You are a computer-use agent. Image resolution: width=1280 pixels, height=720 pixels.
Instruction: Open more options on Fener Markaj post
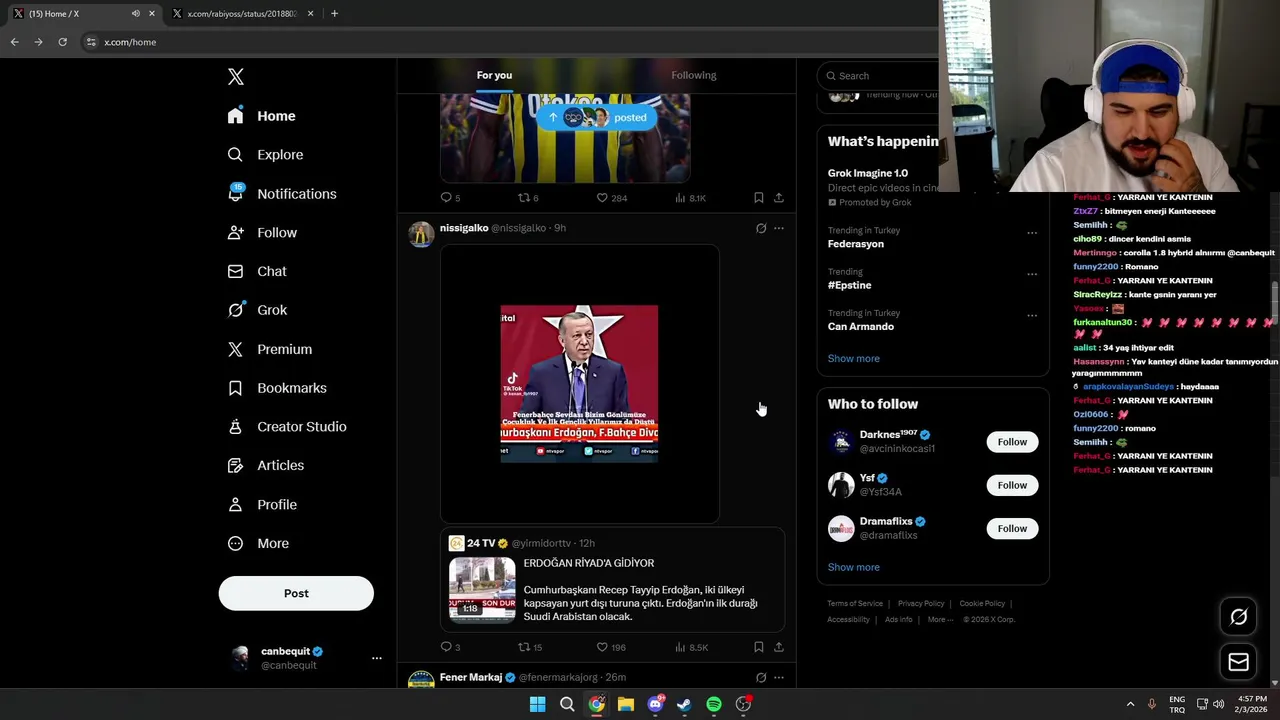point(779,677)
